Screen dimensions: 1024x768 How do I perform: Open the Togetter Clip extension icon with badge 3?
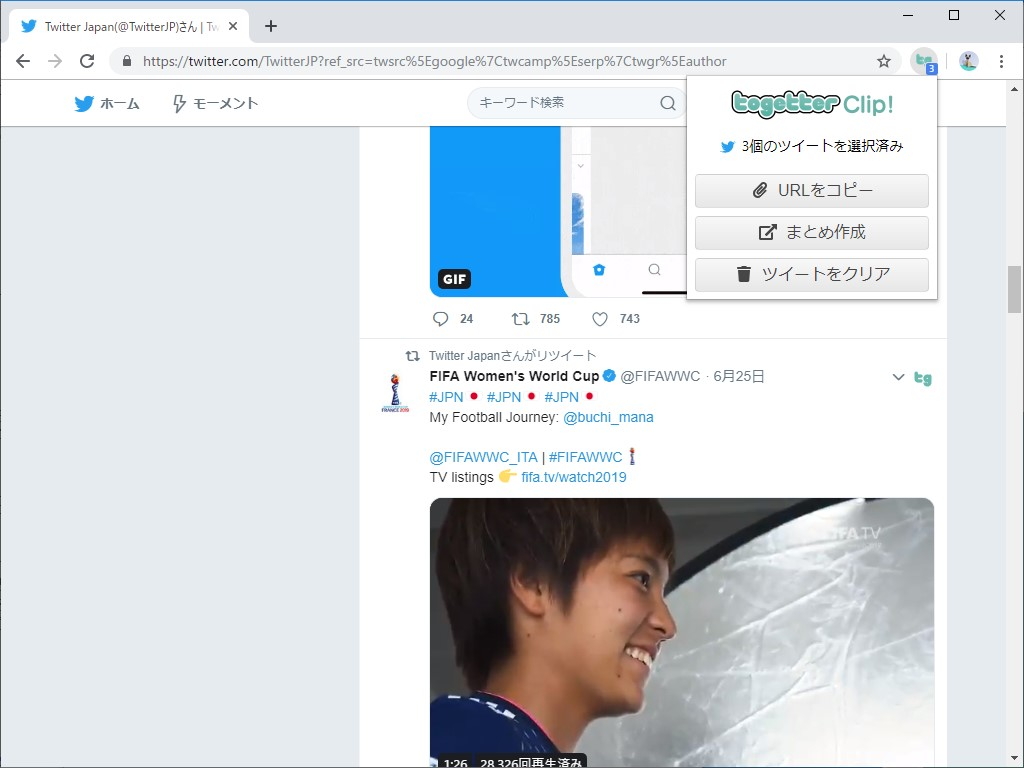point(922,61)
